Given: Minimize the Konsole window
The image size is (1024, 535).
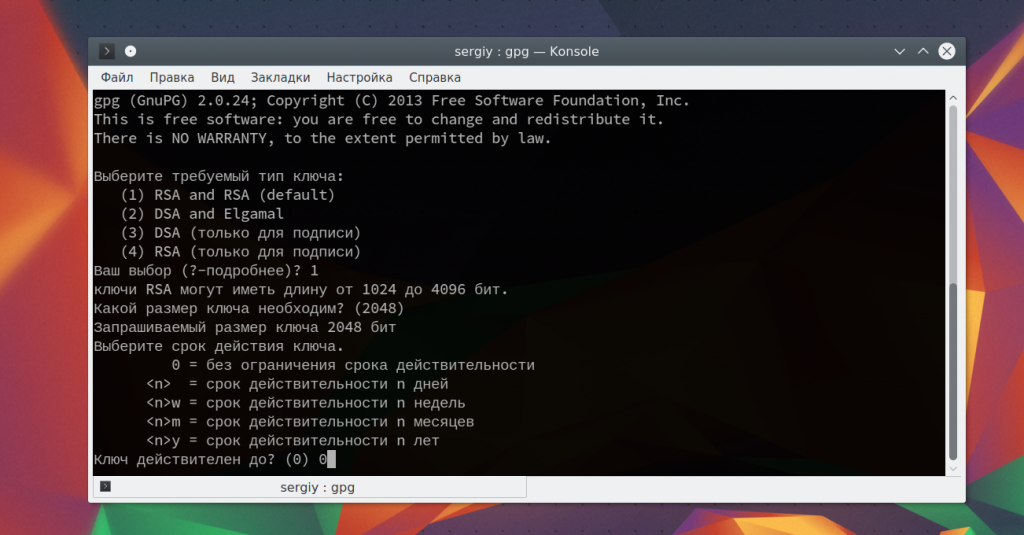Looking at the screenshot, I should (900, 51).
